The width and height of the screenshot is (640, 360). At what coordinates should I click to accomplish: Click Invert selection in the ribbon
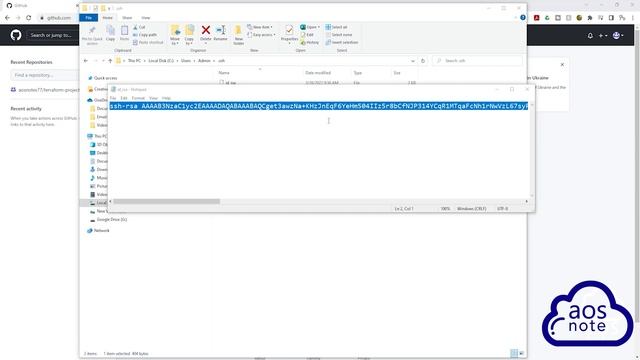coord(342,42)
